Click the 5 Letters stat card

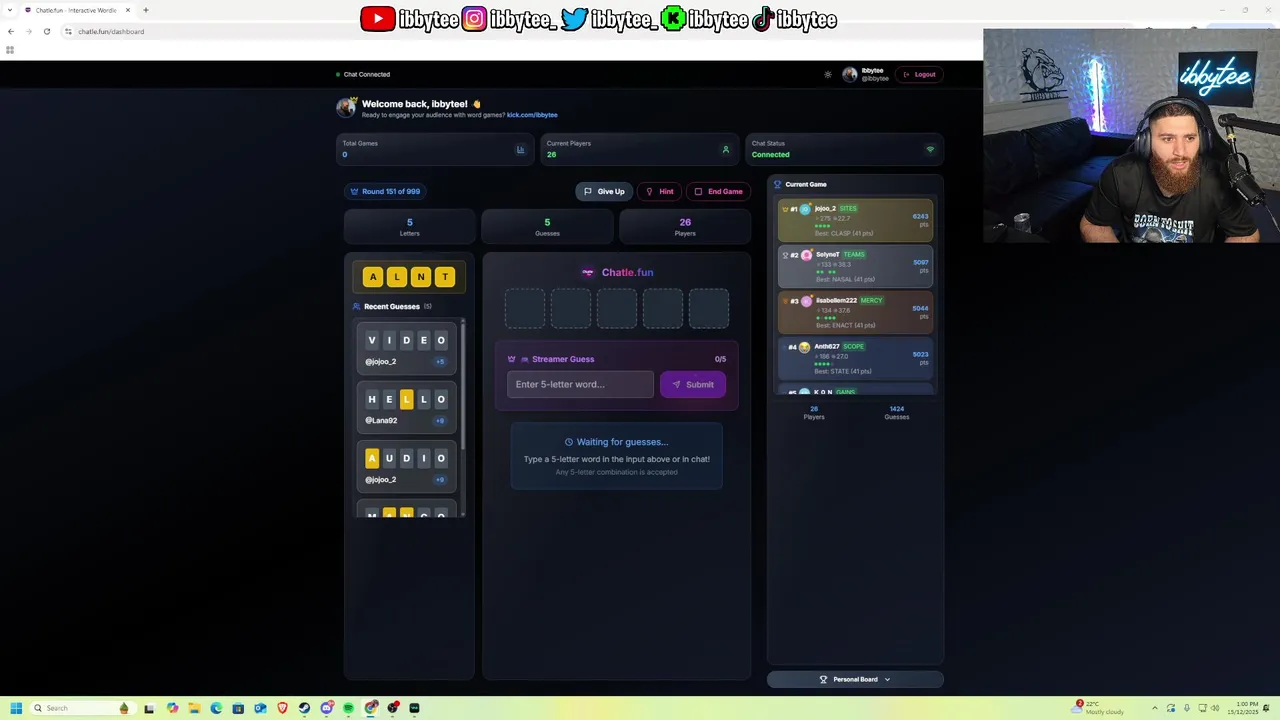(x=410, y=227)
